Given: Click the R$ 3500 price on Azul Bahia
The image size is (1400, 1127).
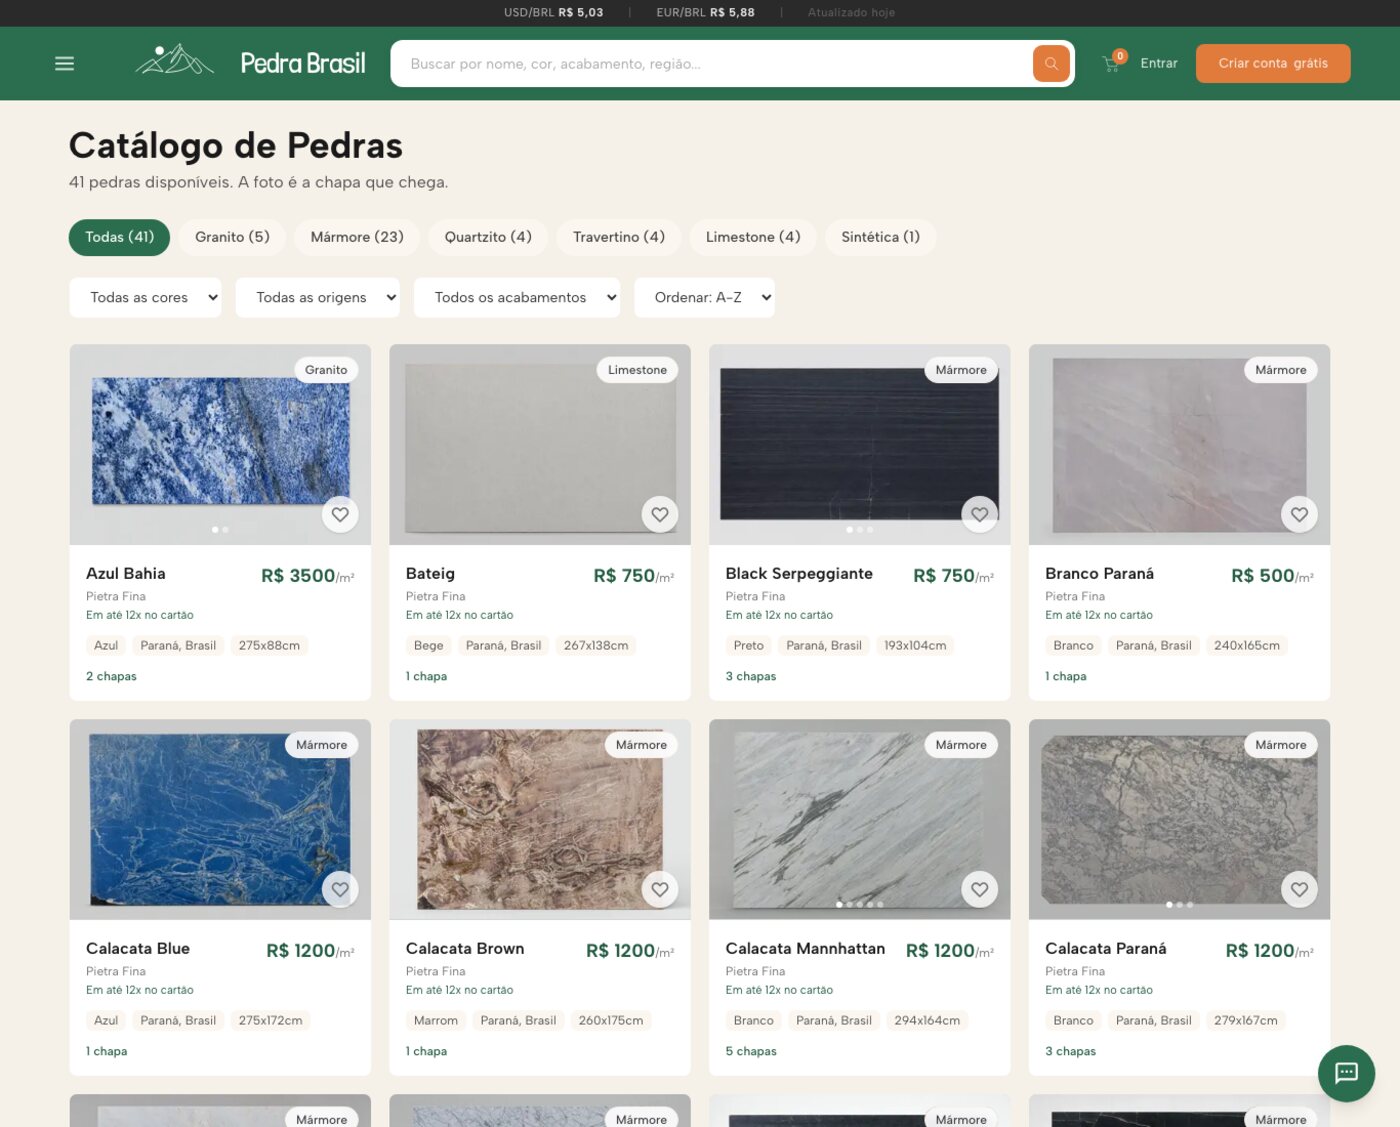Looking at the screenshot, I should [x=308, y=576].
